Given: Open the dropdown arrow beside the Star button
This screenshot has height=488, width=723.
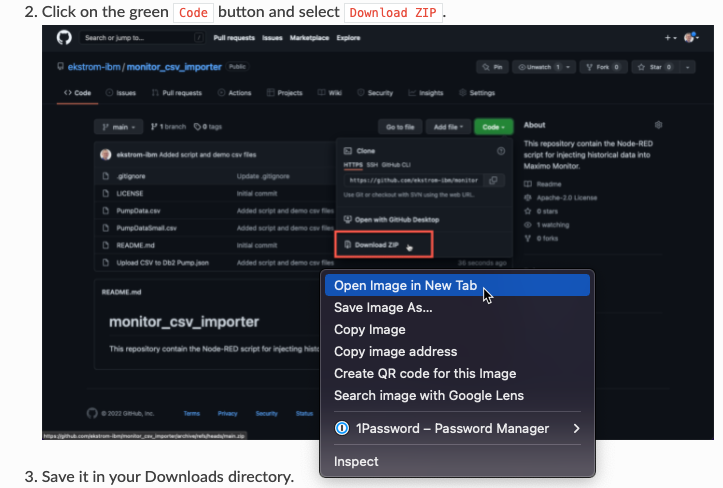Looking at the screenshot, I should pyautogui.click(x=687, y=67).
